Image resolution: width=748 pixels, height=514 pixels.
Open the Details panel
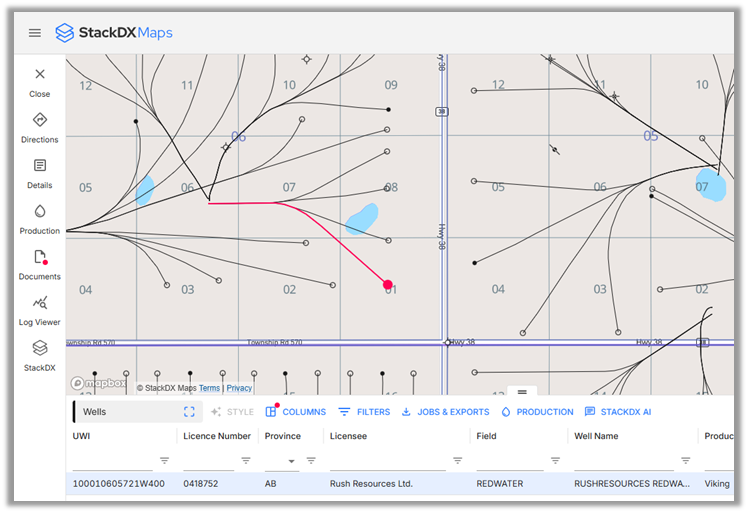coord(40,172)
